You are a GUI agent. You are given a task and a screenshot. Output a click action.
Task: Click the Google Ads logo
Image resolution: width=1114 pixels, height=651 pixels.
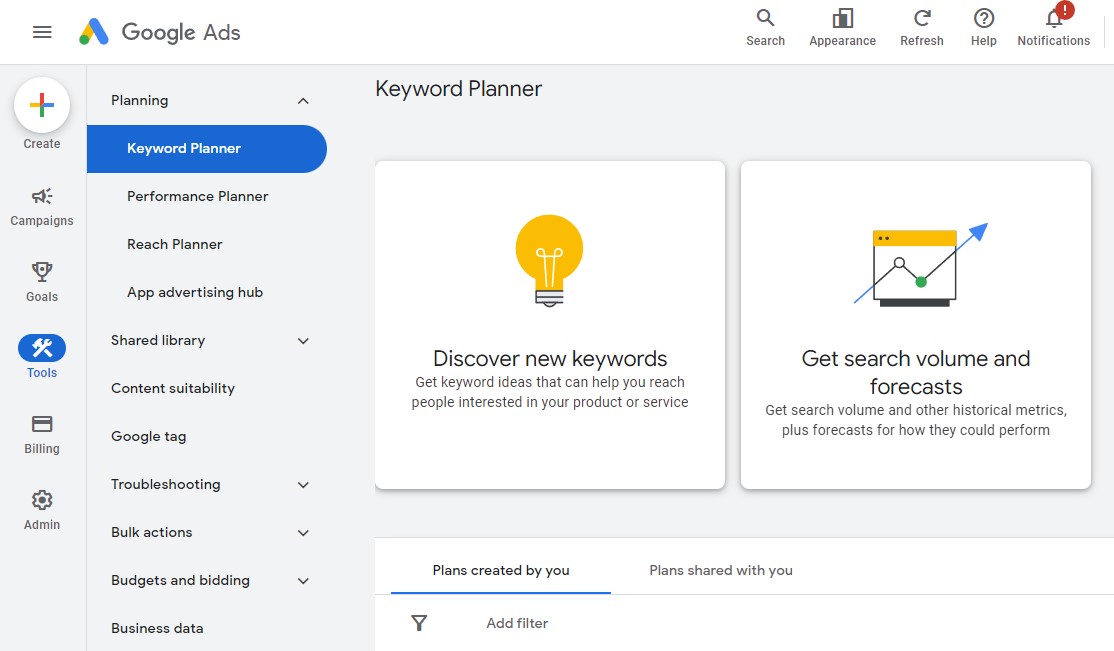click(x=160, y=32)
